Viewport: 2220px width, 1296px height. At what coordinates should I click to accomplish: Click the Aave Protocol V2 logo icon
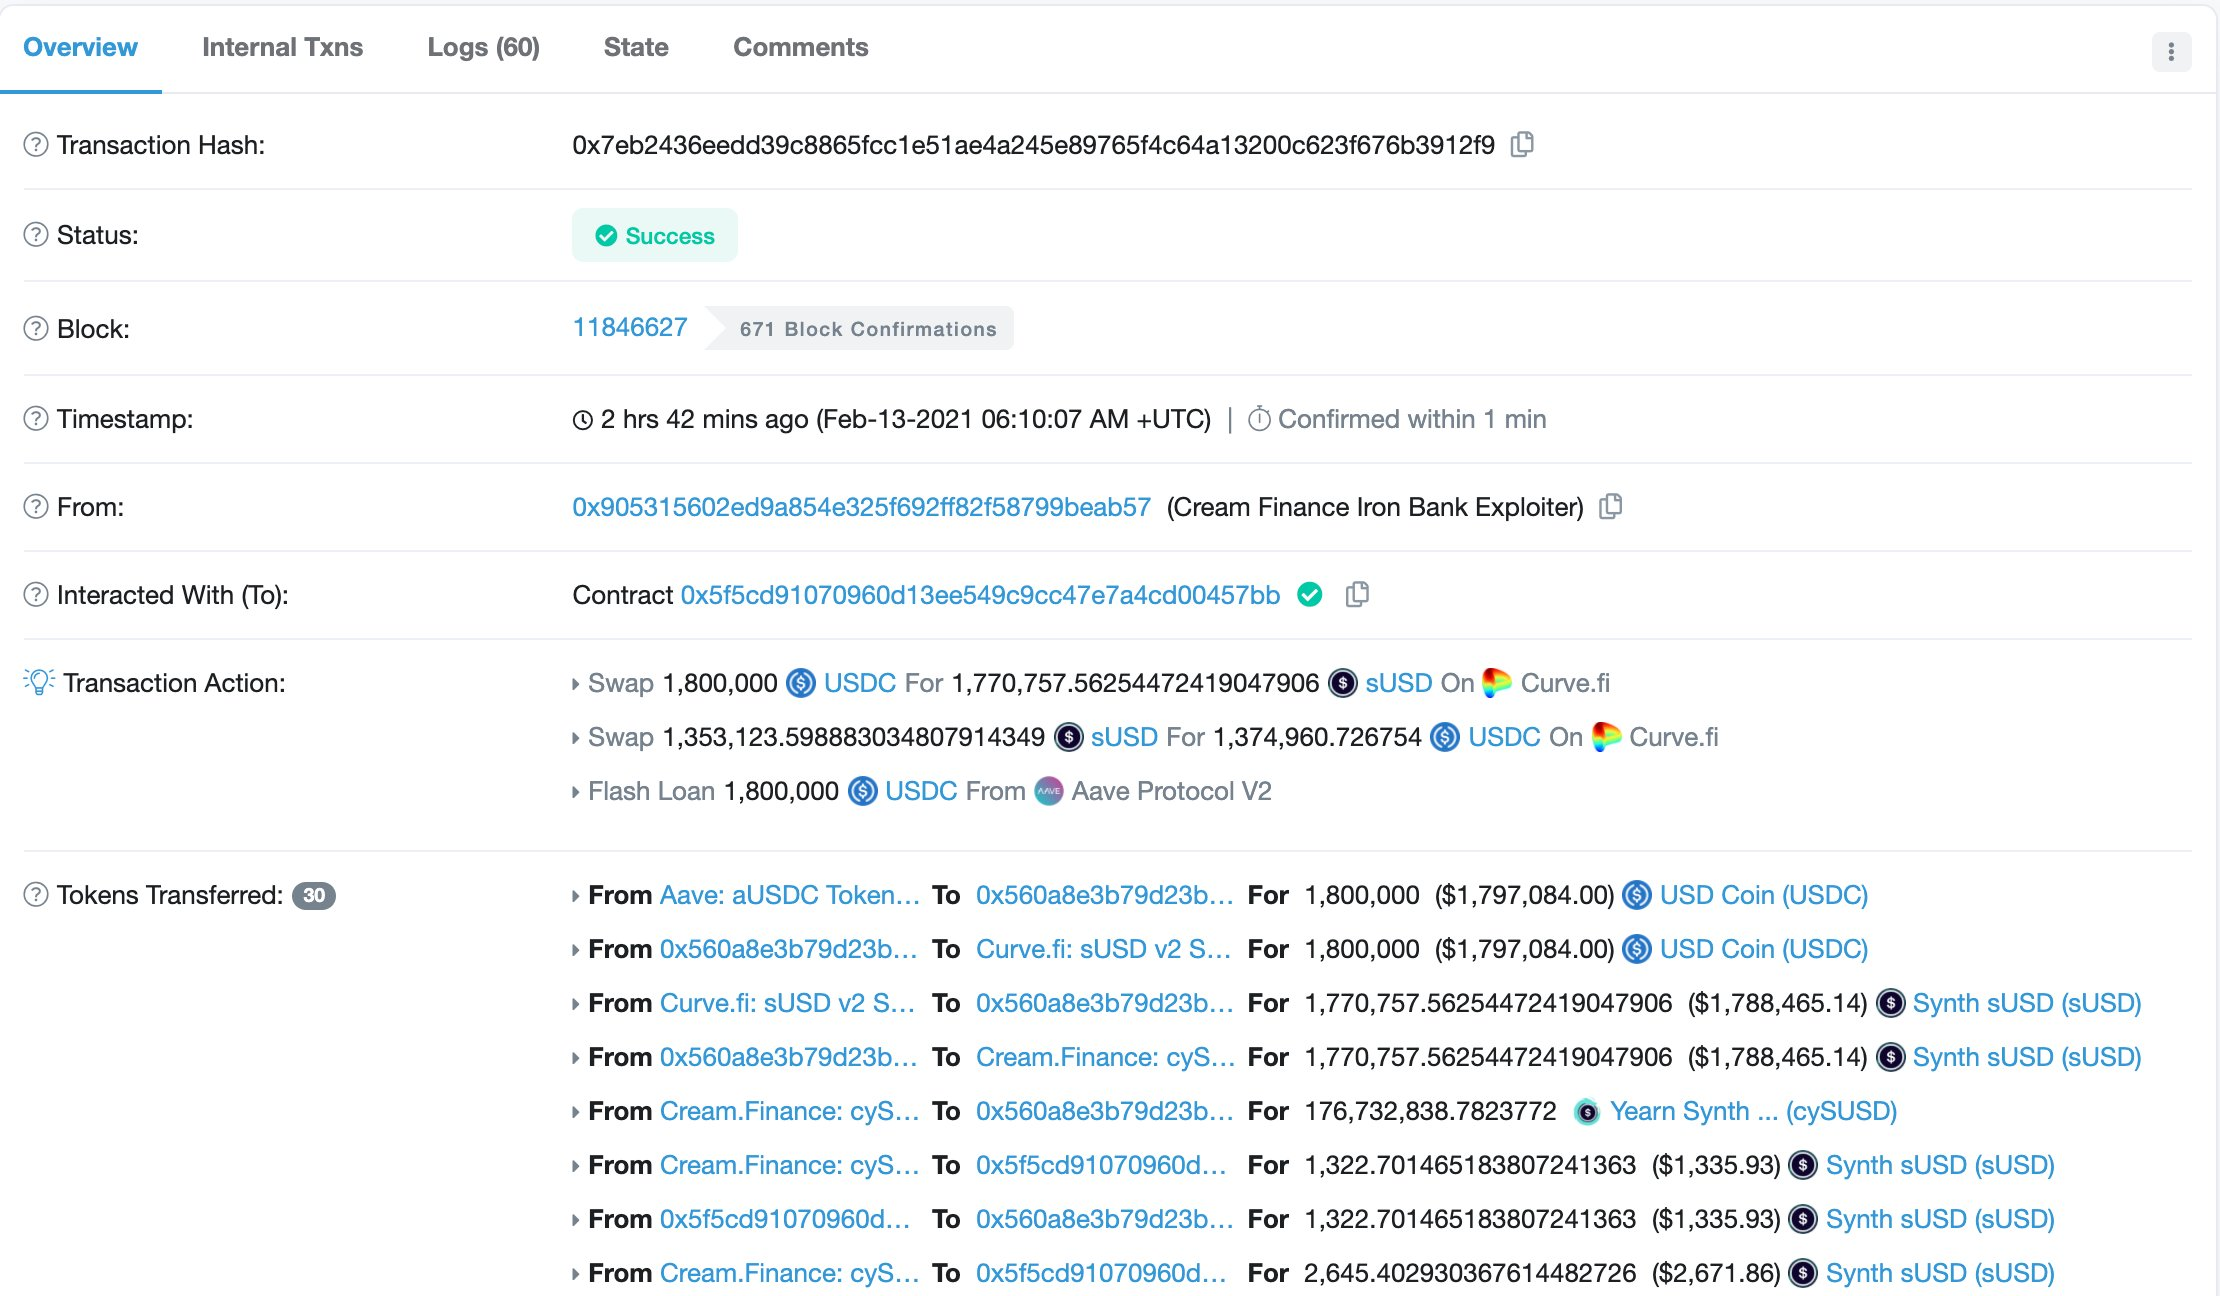coord(1048,791)
